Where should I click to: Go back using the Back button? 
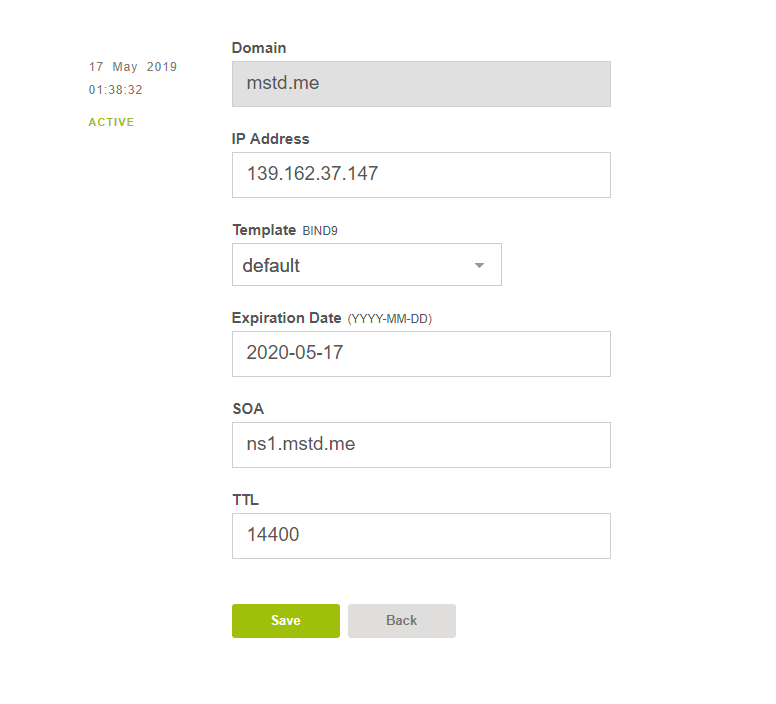click(x=402, y=621)
